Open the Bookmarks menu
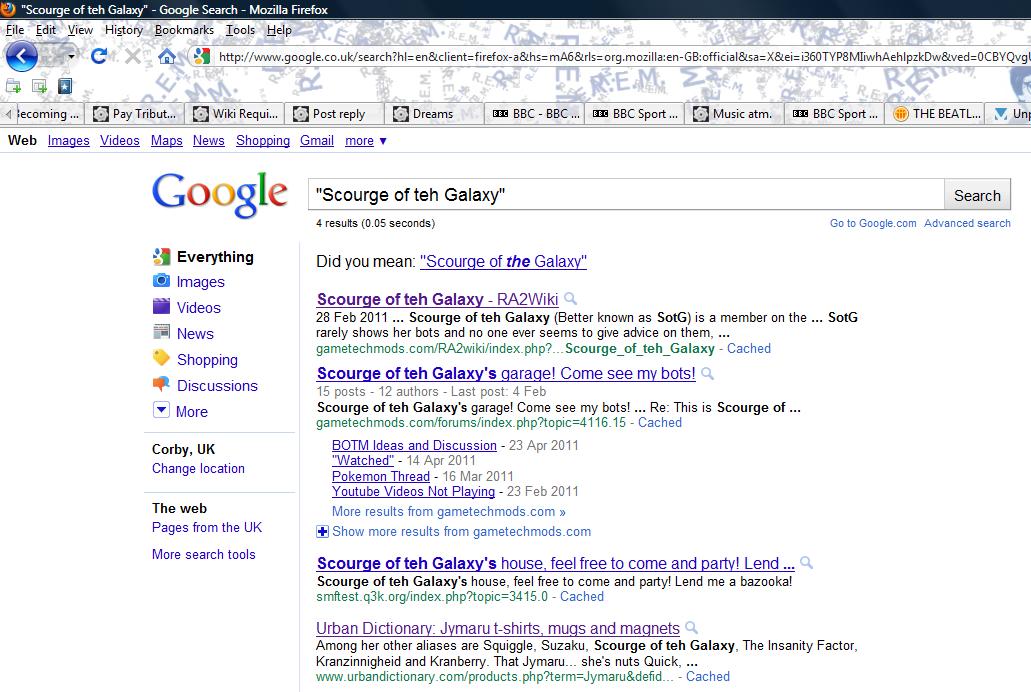The height and width of the screenshot is (692, 1031). (184, 30)
